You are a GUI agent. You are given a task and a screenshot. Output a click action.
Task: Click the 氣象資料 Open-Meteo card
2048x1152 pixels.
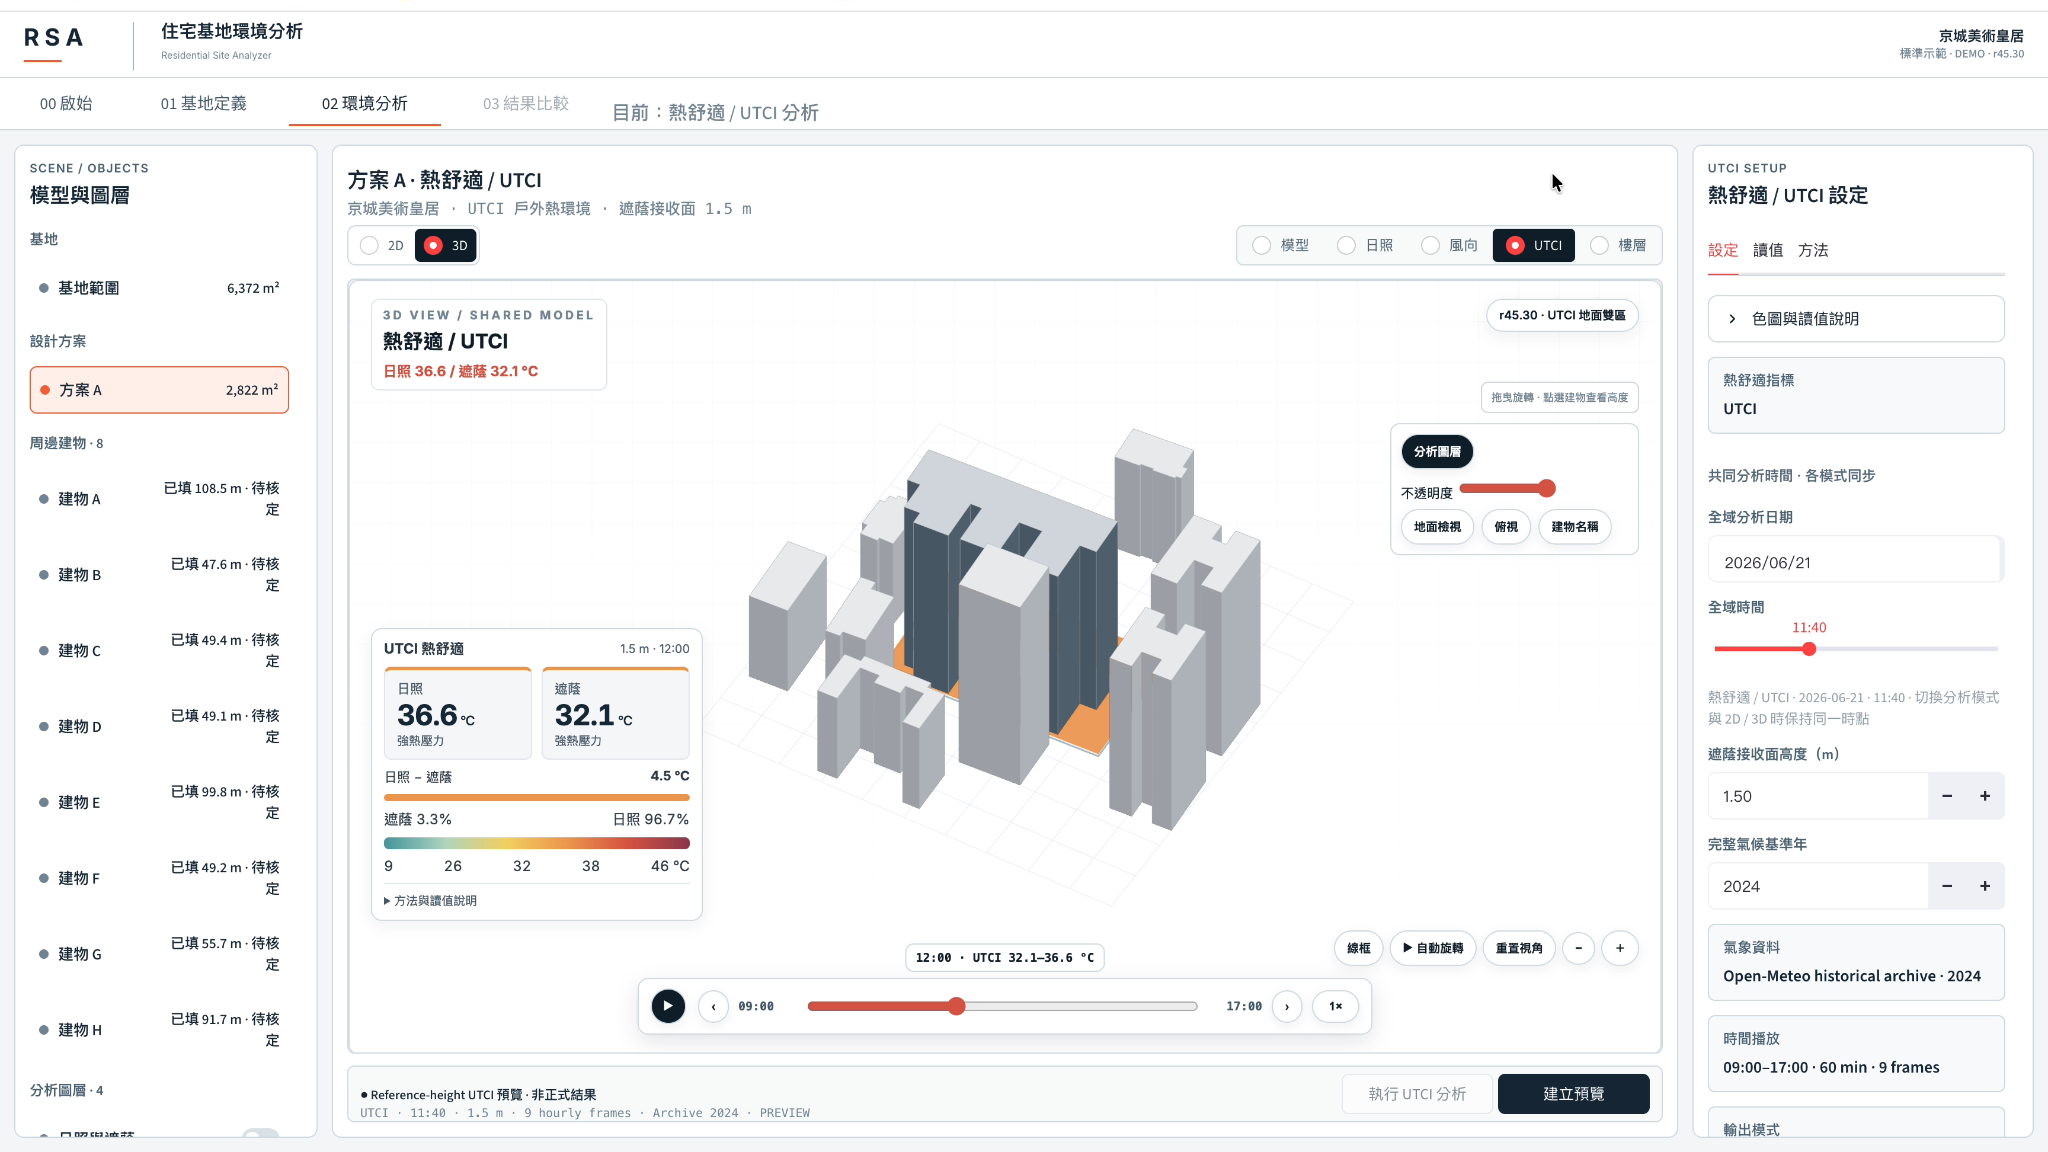(1856, 962)
